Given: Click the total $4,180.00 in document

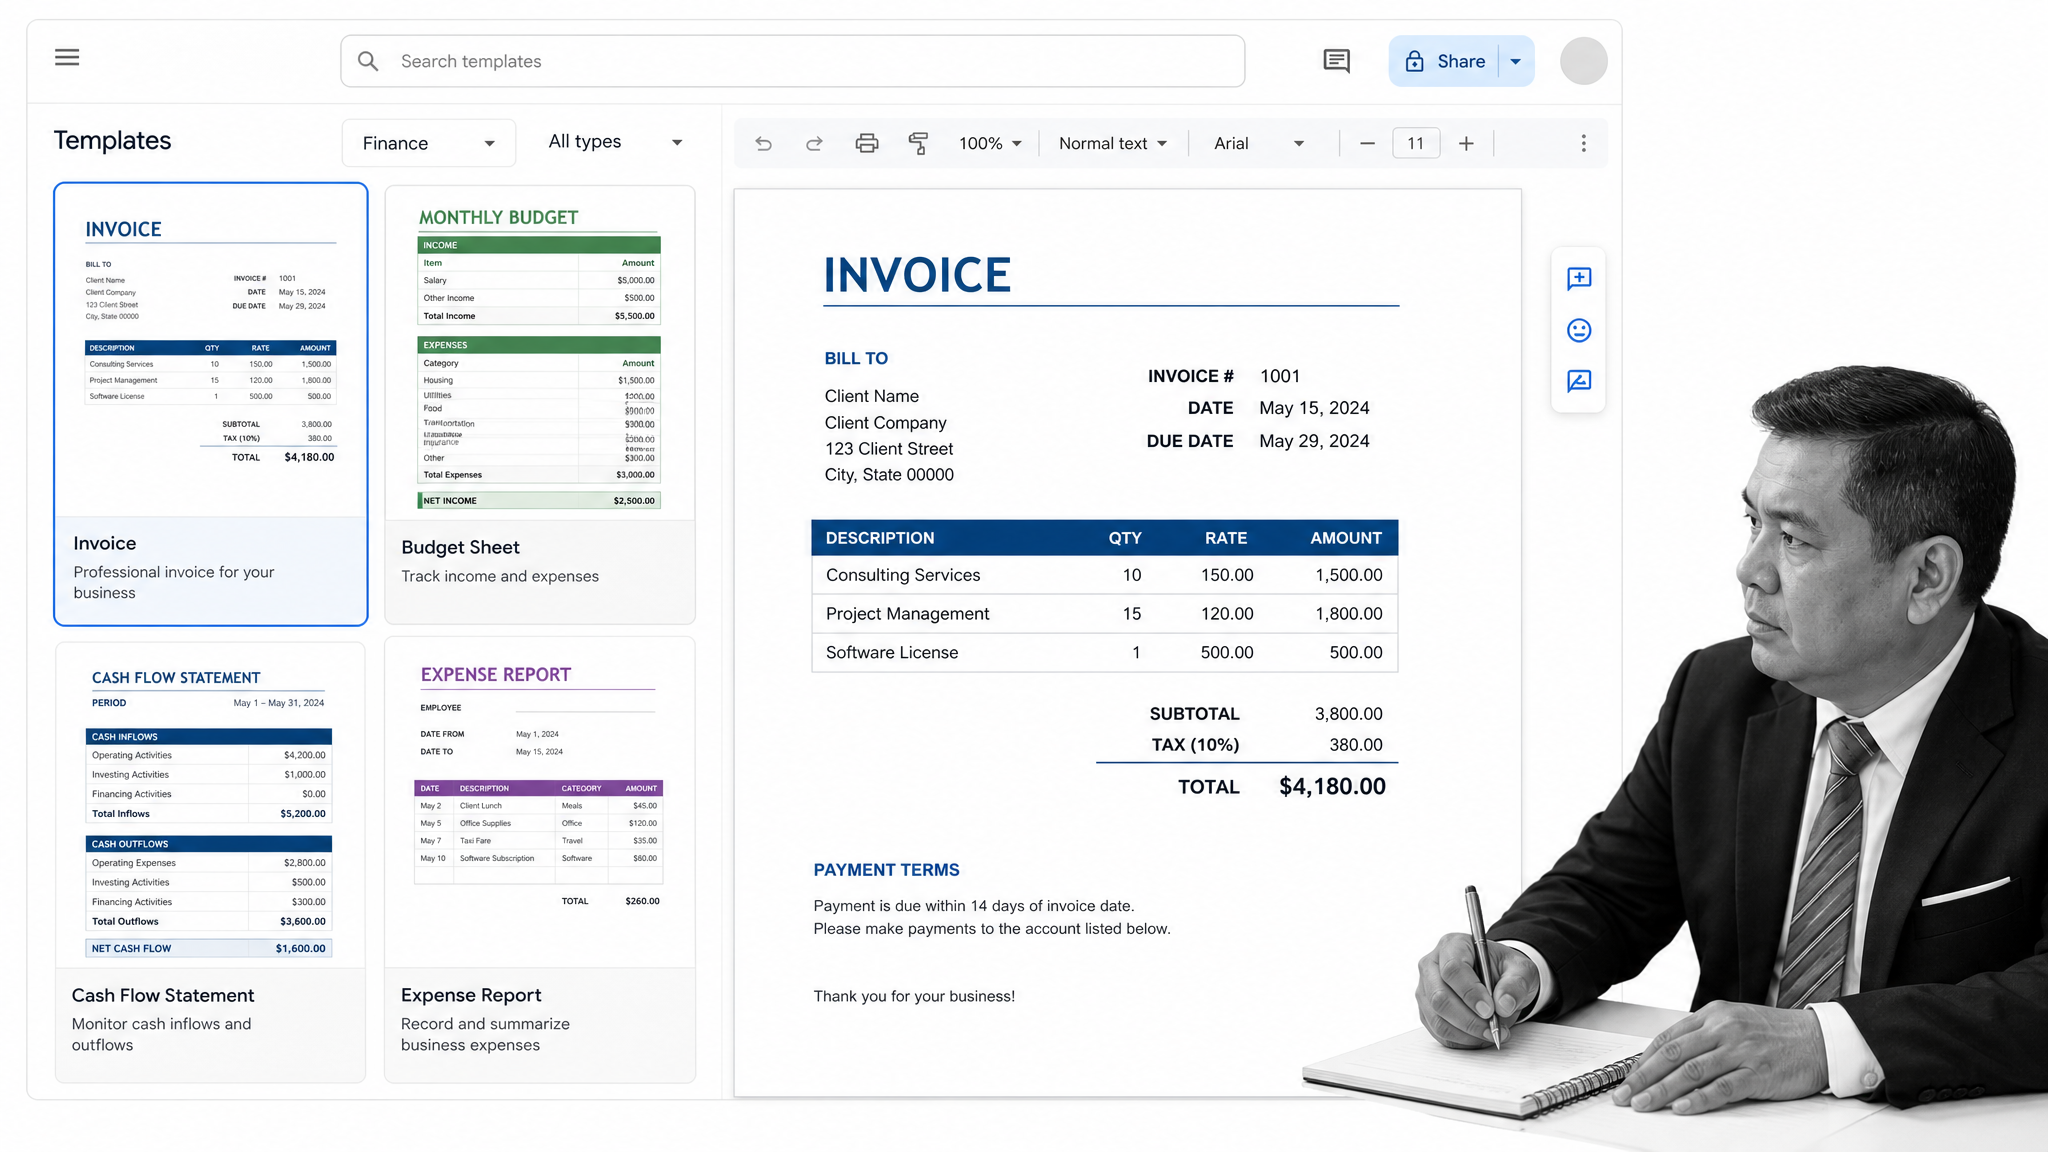Looking at the screenshot, I should point(1332,787).
